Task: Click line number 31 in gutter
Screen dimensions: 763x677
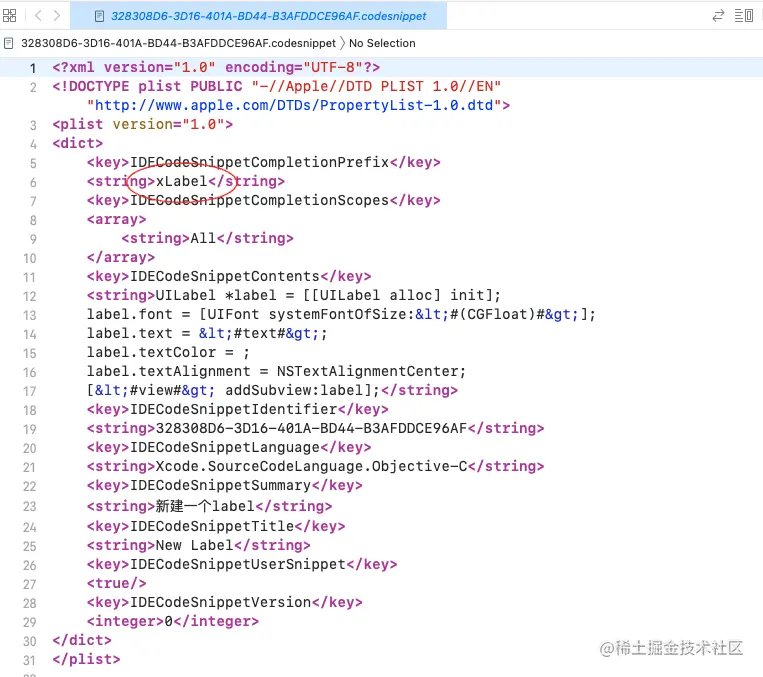Action: [30, 660]
